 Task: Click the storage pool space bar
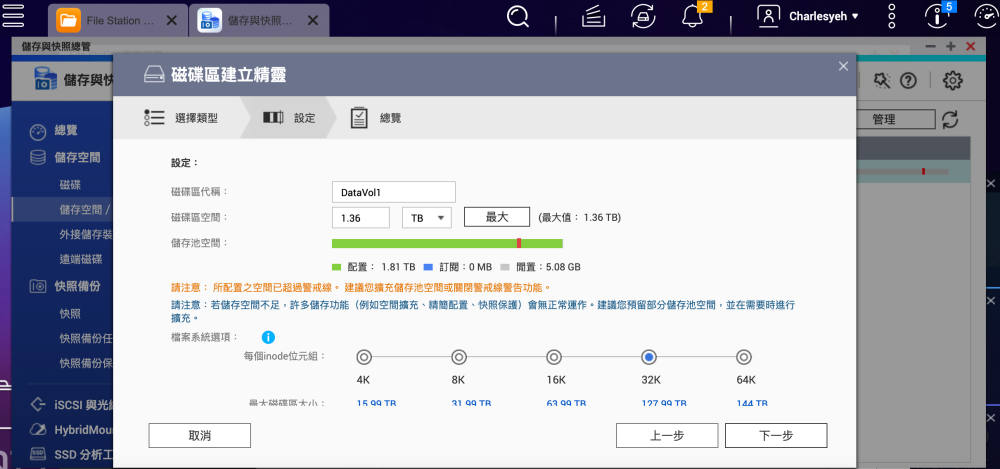coord(447,243)
